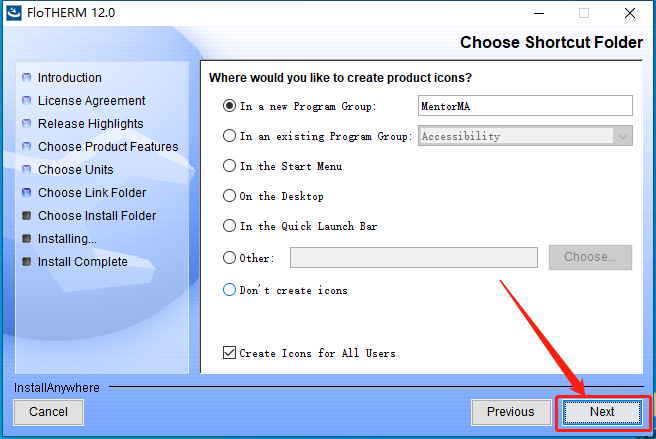The height and width of the screenshot is (439, 656).
Task: Choose 'In an existing Program Group' radio button
Action: [229, 136]
